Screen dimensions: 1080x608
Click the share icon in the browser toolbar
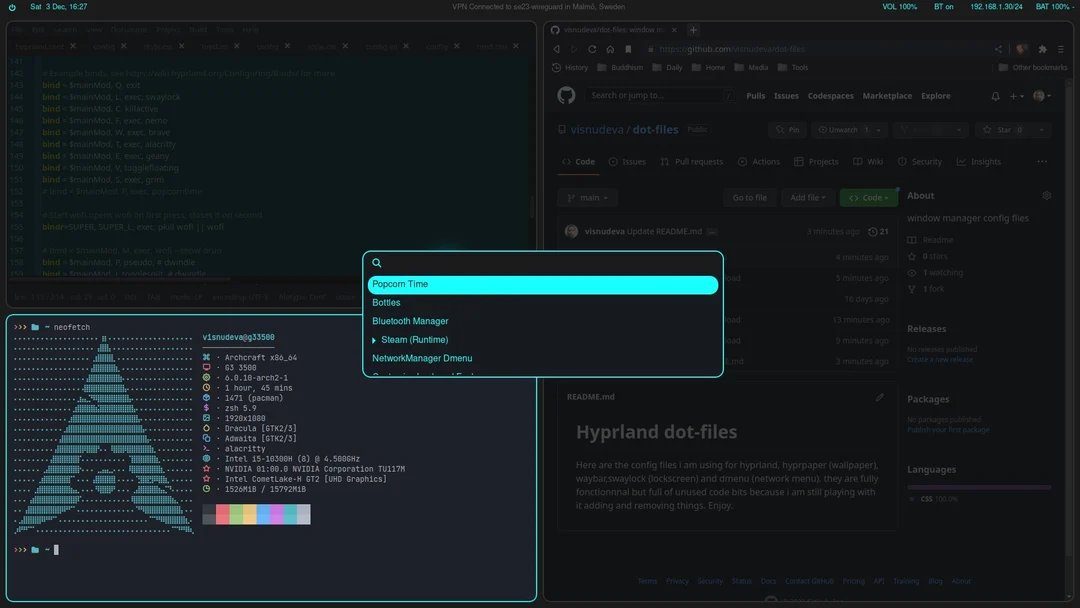998,49
